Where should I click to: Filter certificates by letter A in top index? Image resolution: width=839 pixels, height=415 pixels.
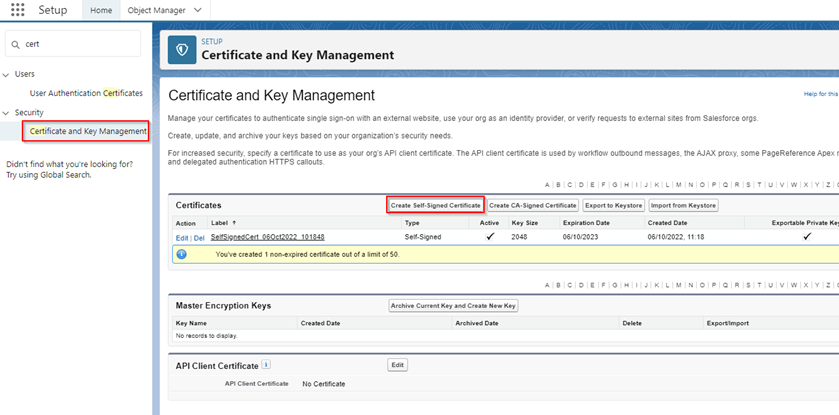547,185
